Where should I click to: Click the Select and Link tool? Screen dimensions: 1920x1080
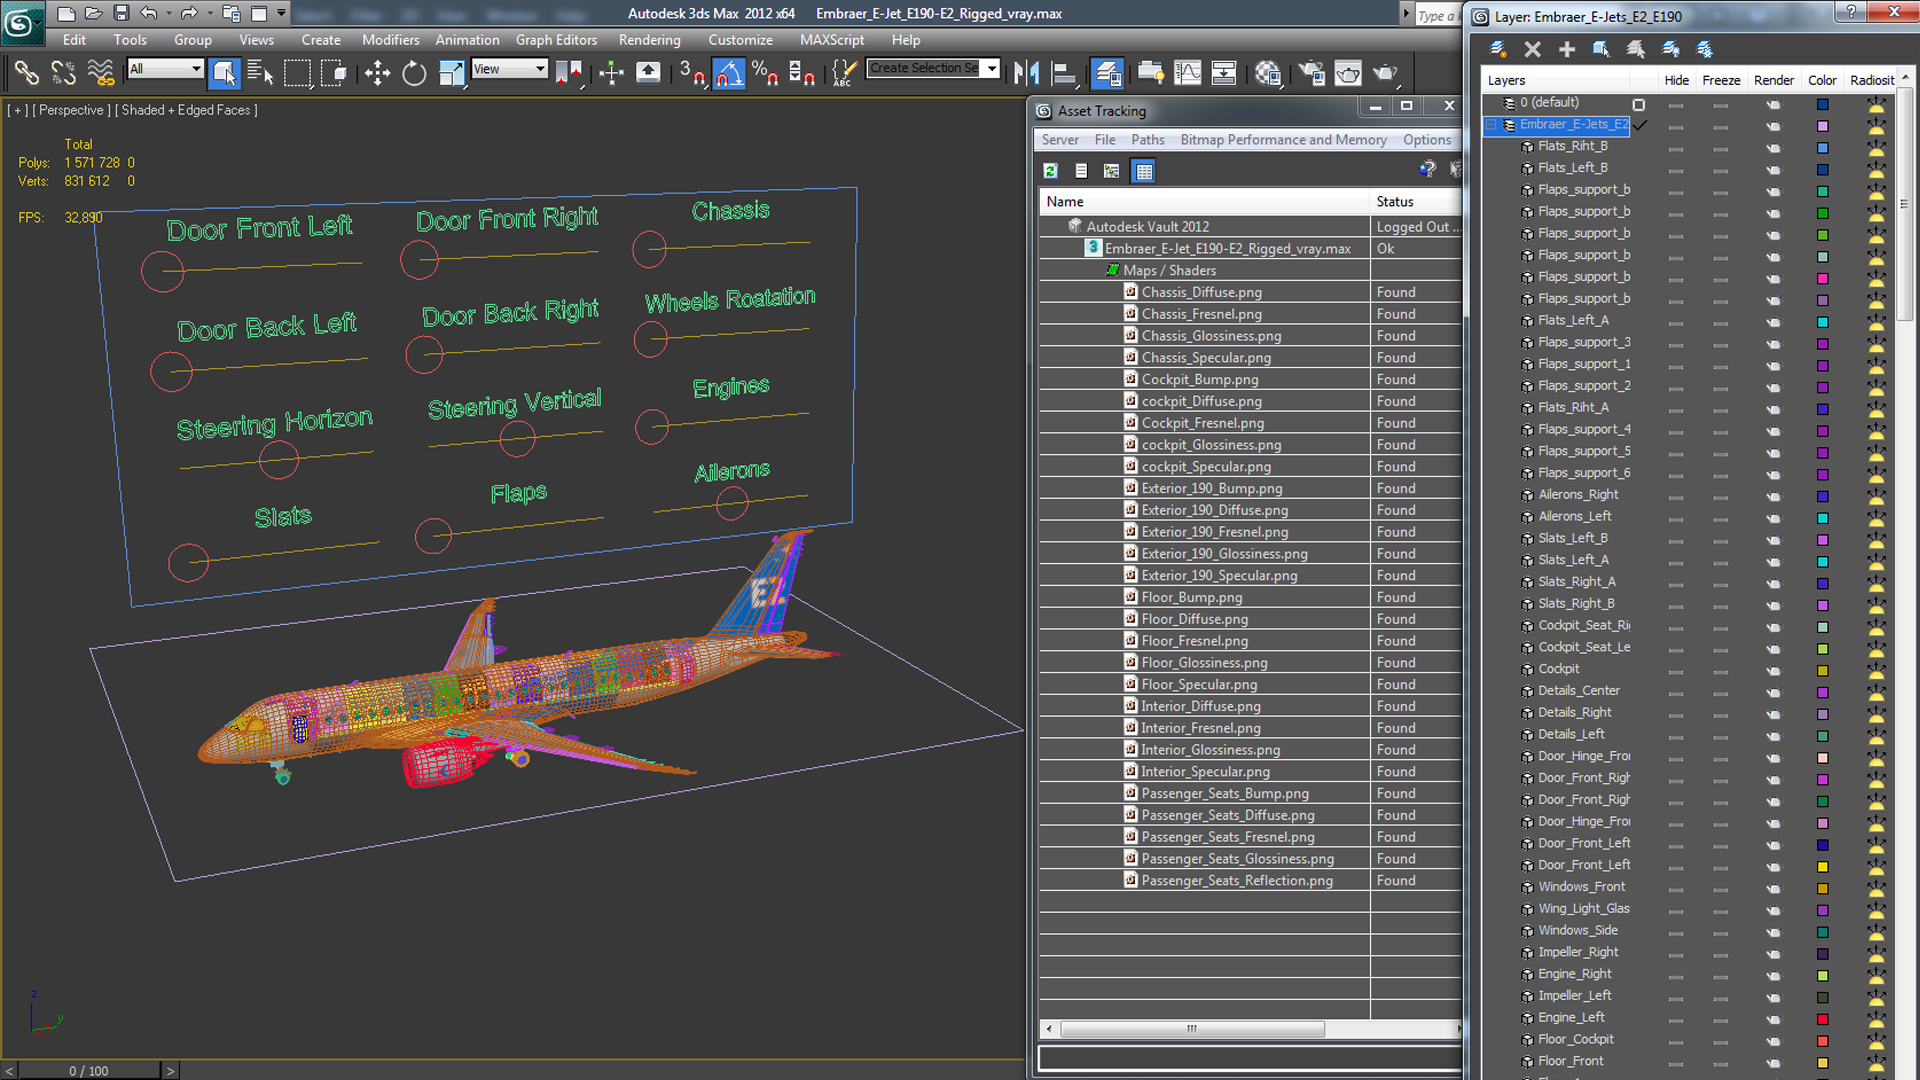pos(27,72)
